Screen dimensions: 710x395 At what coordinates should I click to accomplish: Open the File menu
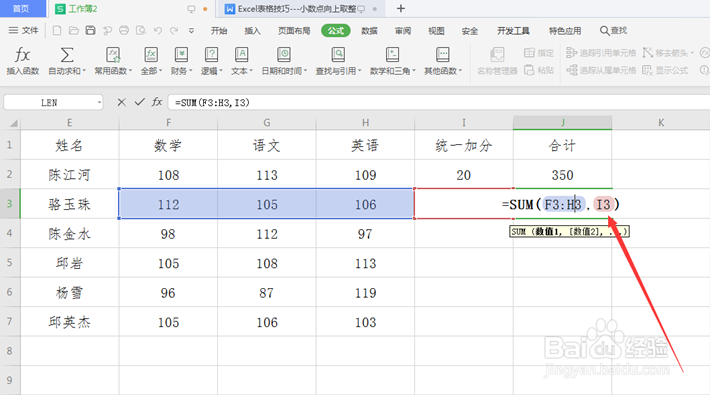pyautogui.click(x=24, y=30)
